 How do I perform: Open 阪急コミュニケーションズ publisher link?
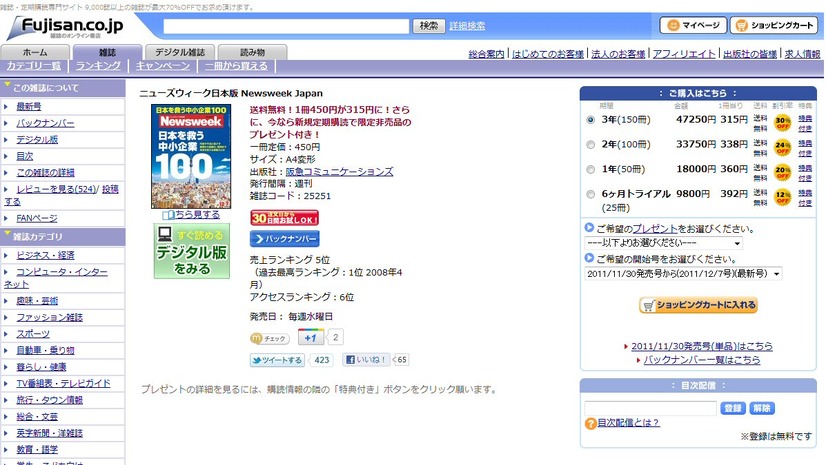click(x=339, y=172)
